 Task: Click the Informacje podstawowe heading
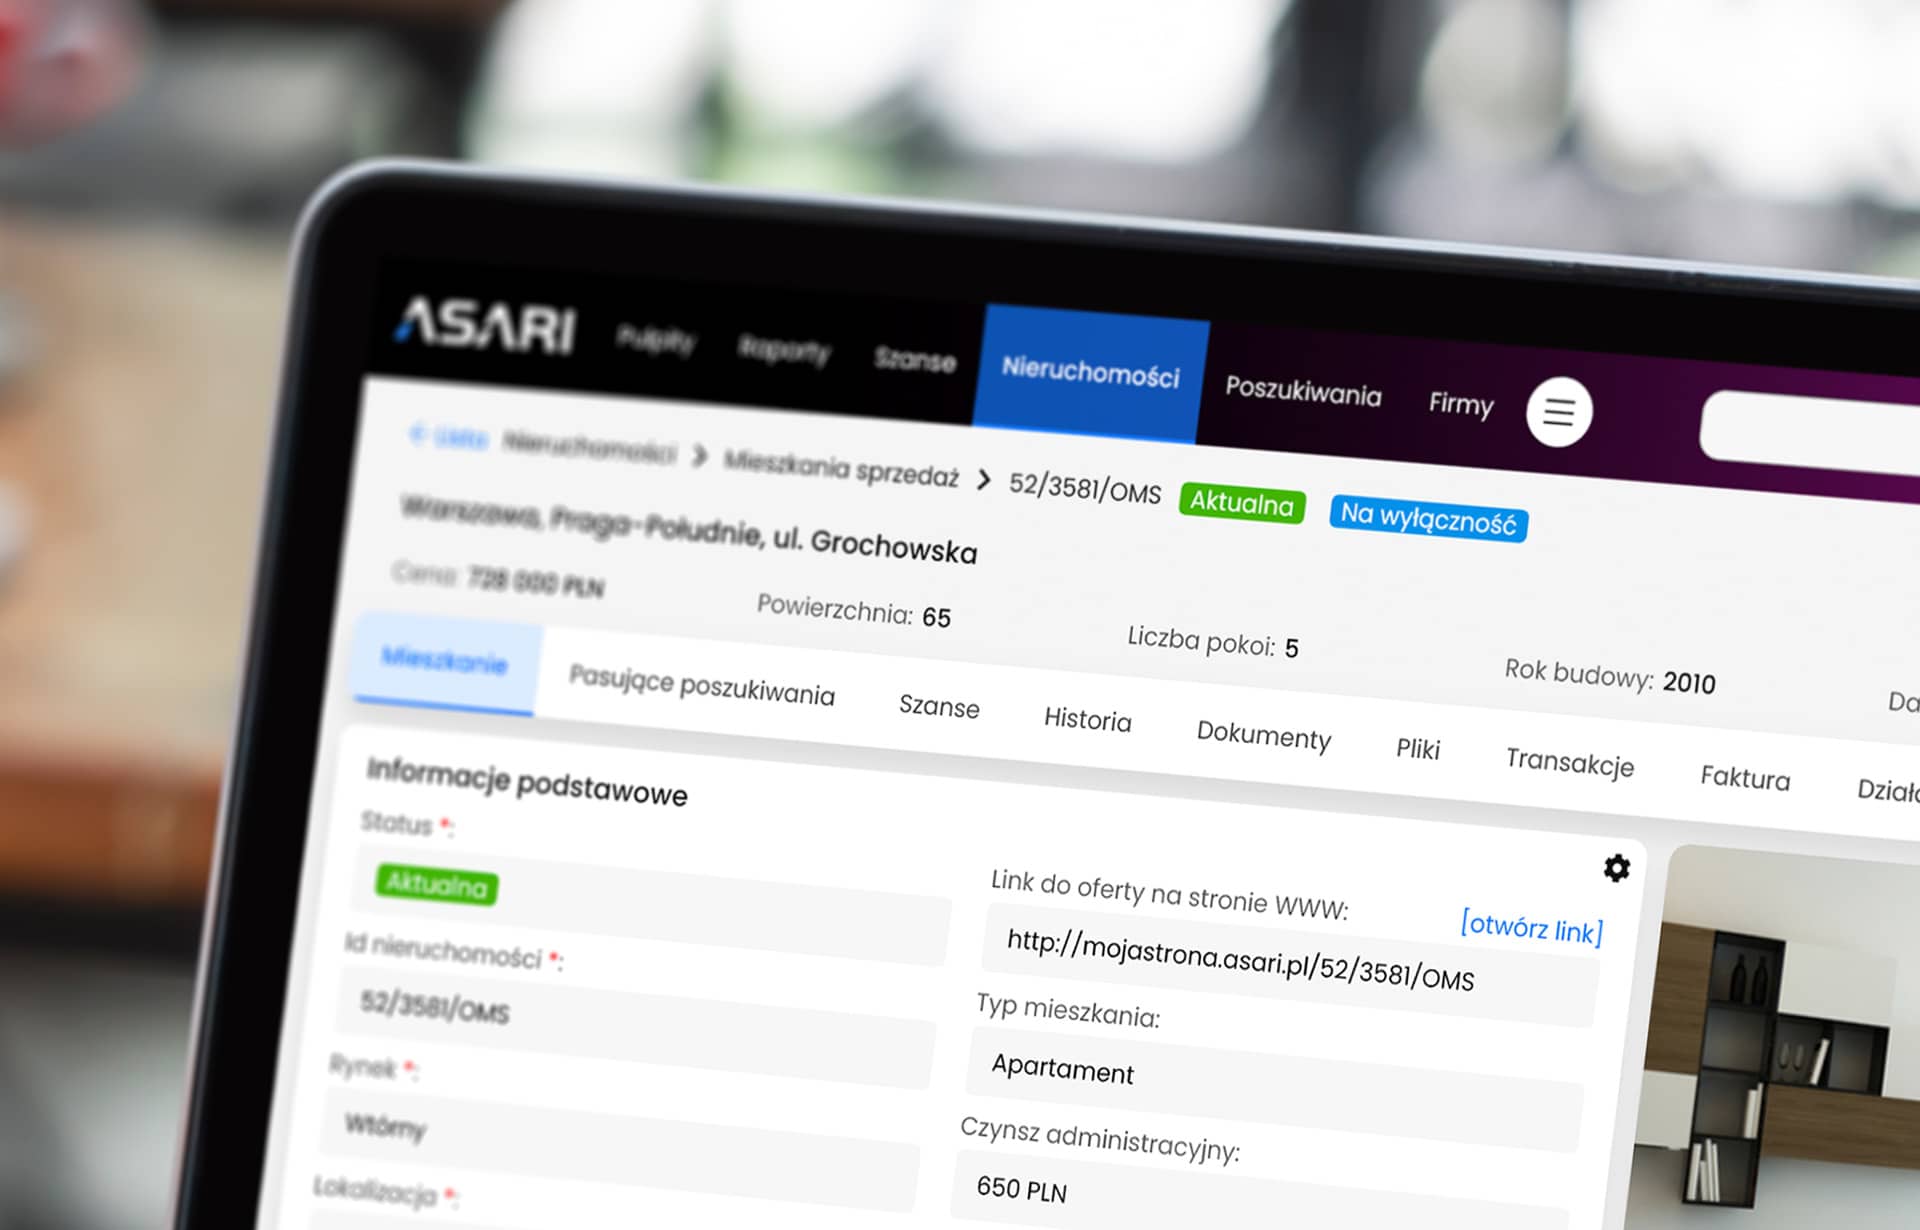(x=527, y=782)
